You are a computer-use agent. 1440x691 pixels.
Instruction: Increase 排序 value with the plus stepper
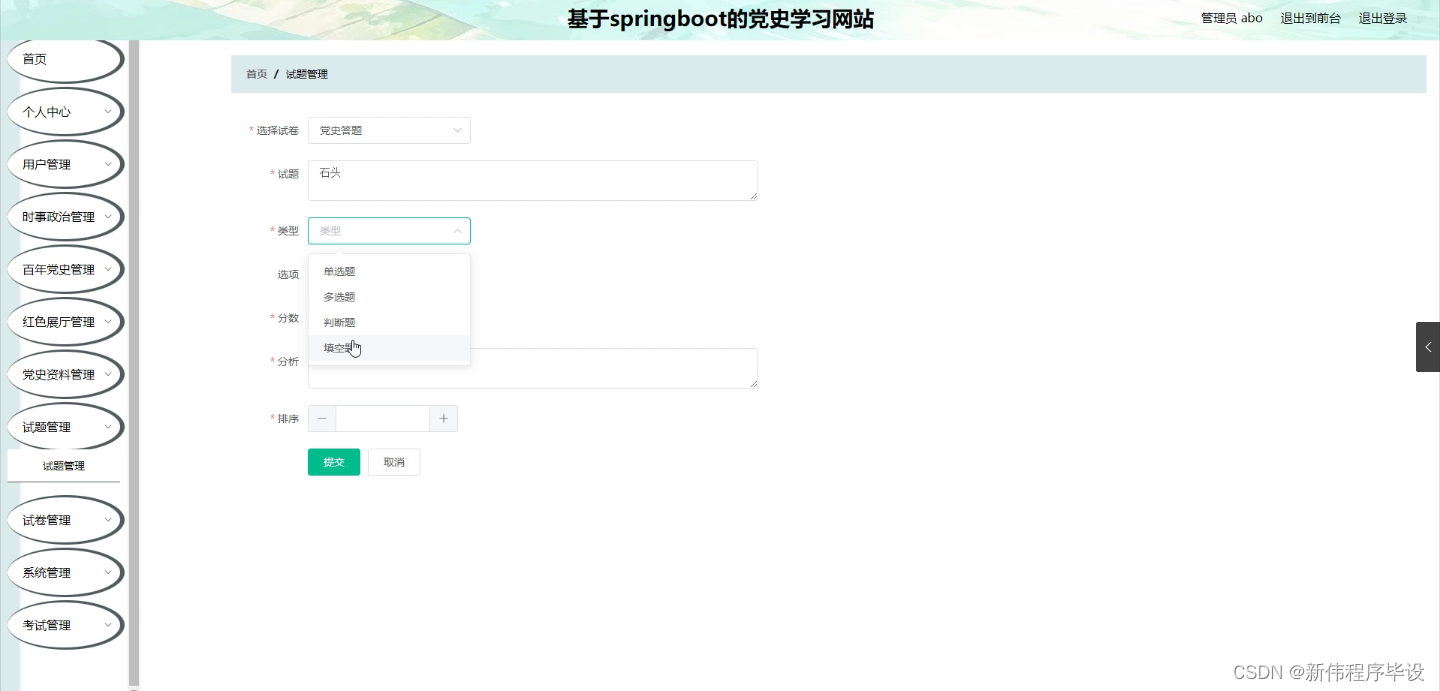click(x=443, y=418)
